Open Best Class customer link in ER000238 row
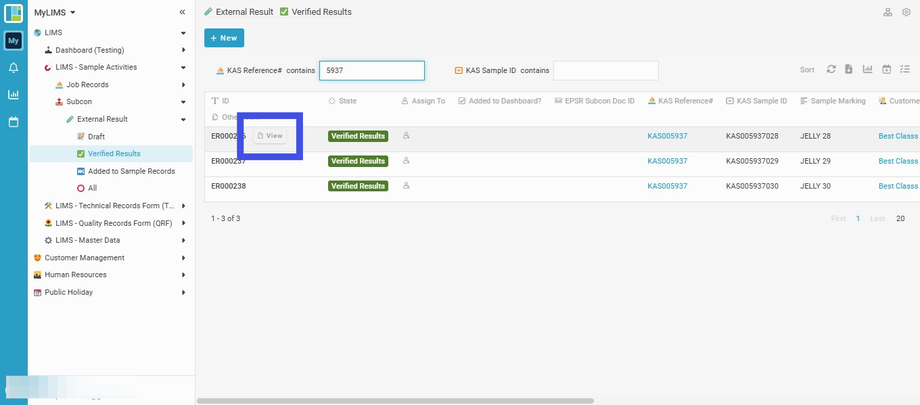Image resolution: width=920 pixels, height=405 pixels. tap(898, 185)
